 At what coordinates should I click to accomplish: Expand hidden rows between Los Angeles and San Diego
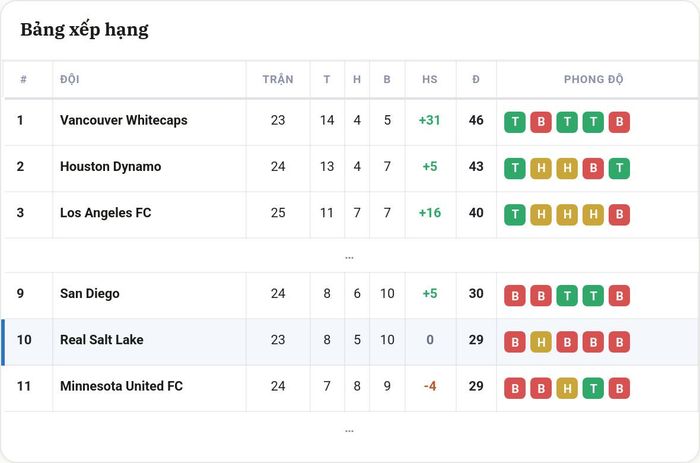pos(349,257)
